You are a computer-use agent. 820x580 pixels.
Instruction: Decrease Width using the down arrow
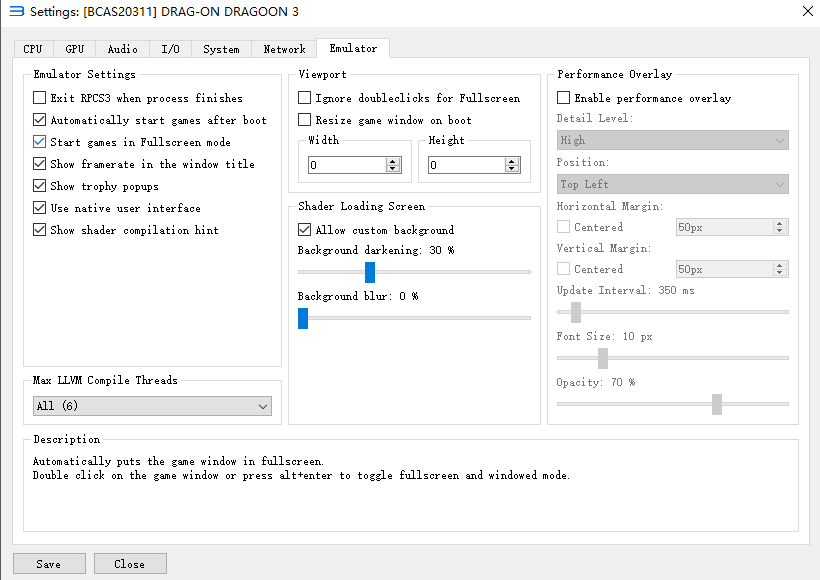(393, 169)
